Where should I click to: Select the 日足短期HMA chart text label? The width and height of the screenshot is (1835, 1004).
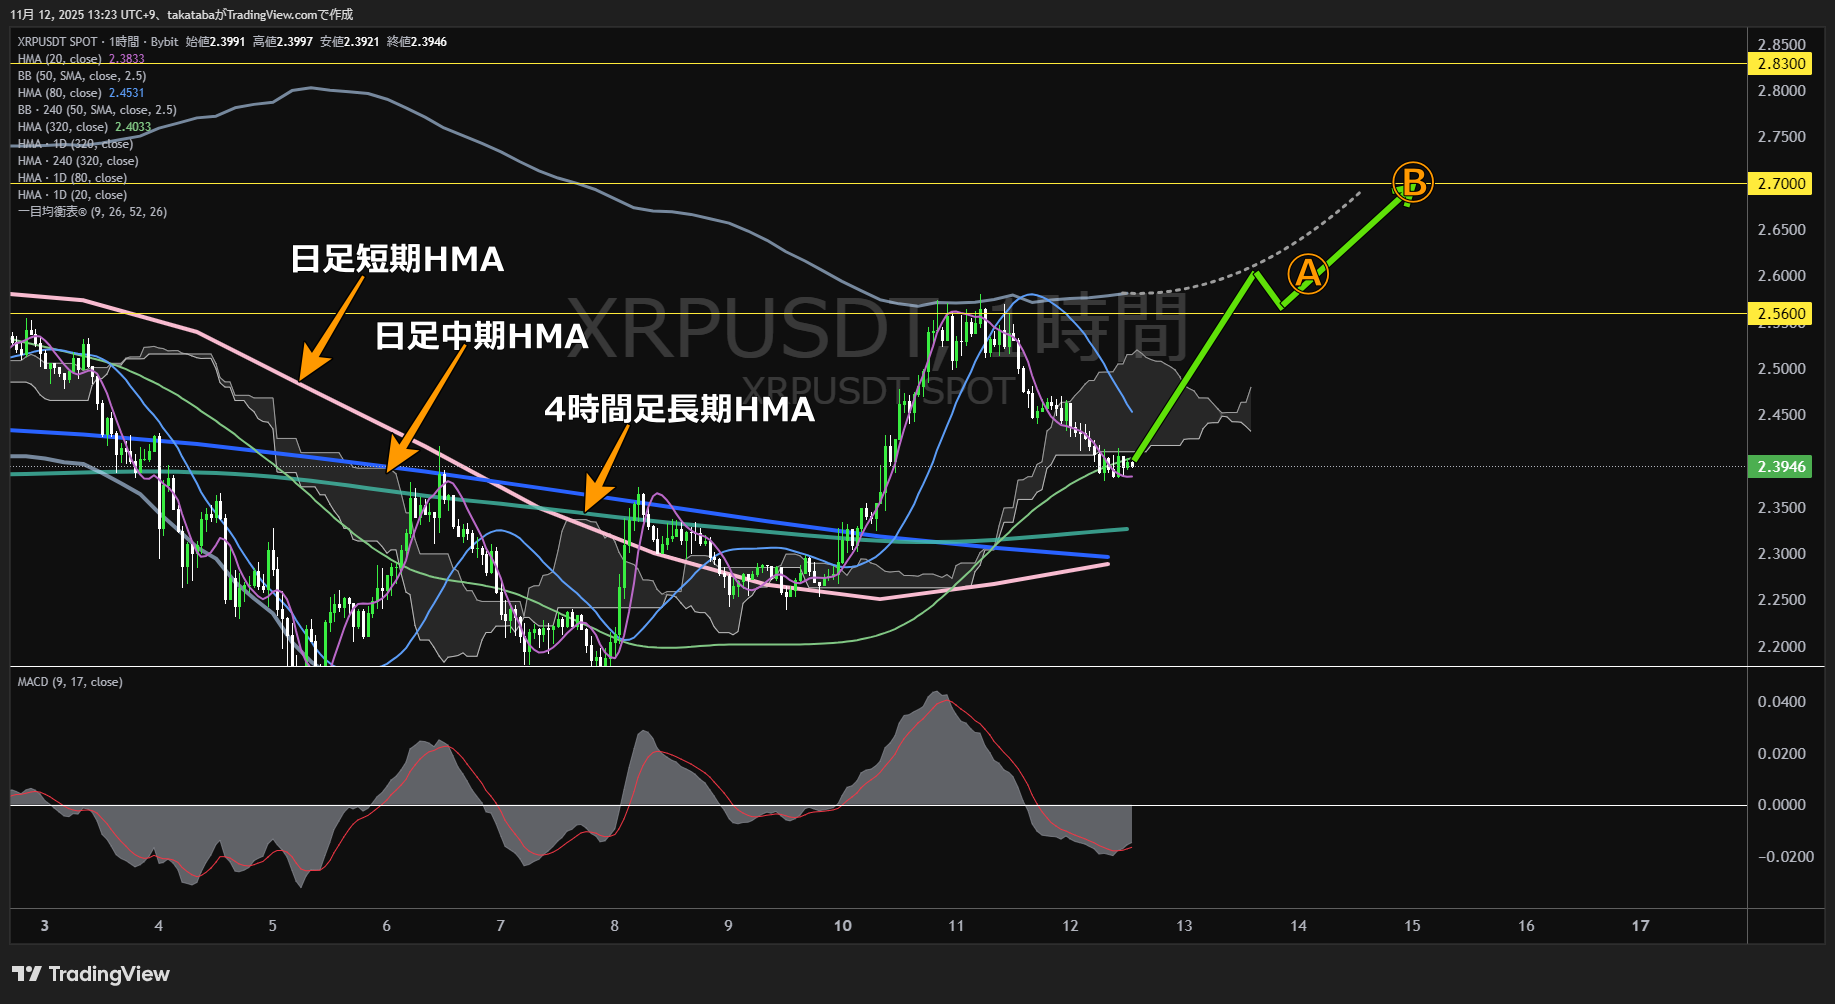point(397,260)
